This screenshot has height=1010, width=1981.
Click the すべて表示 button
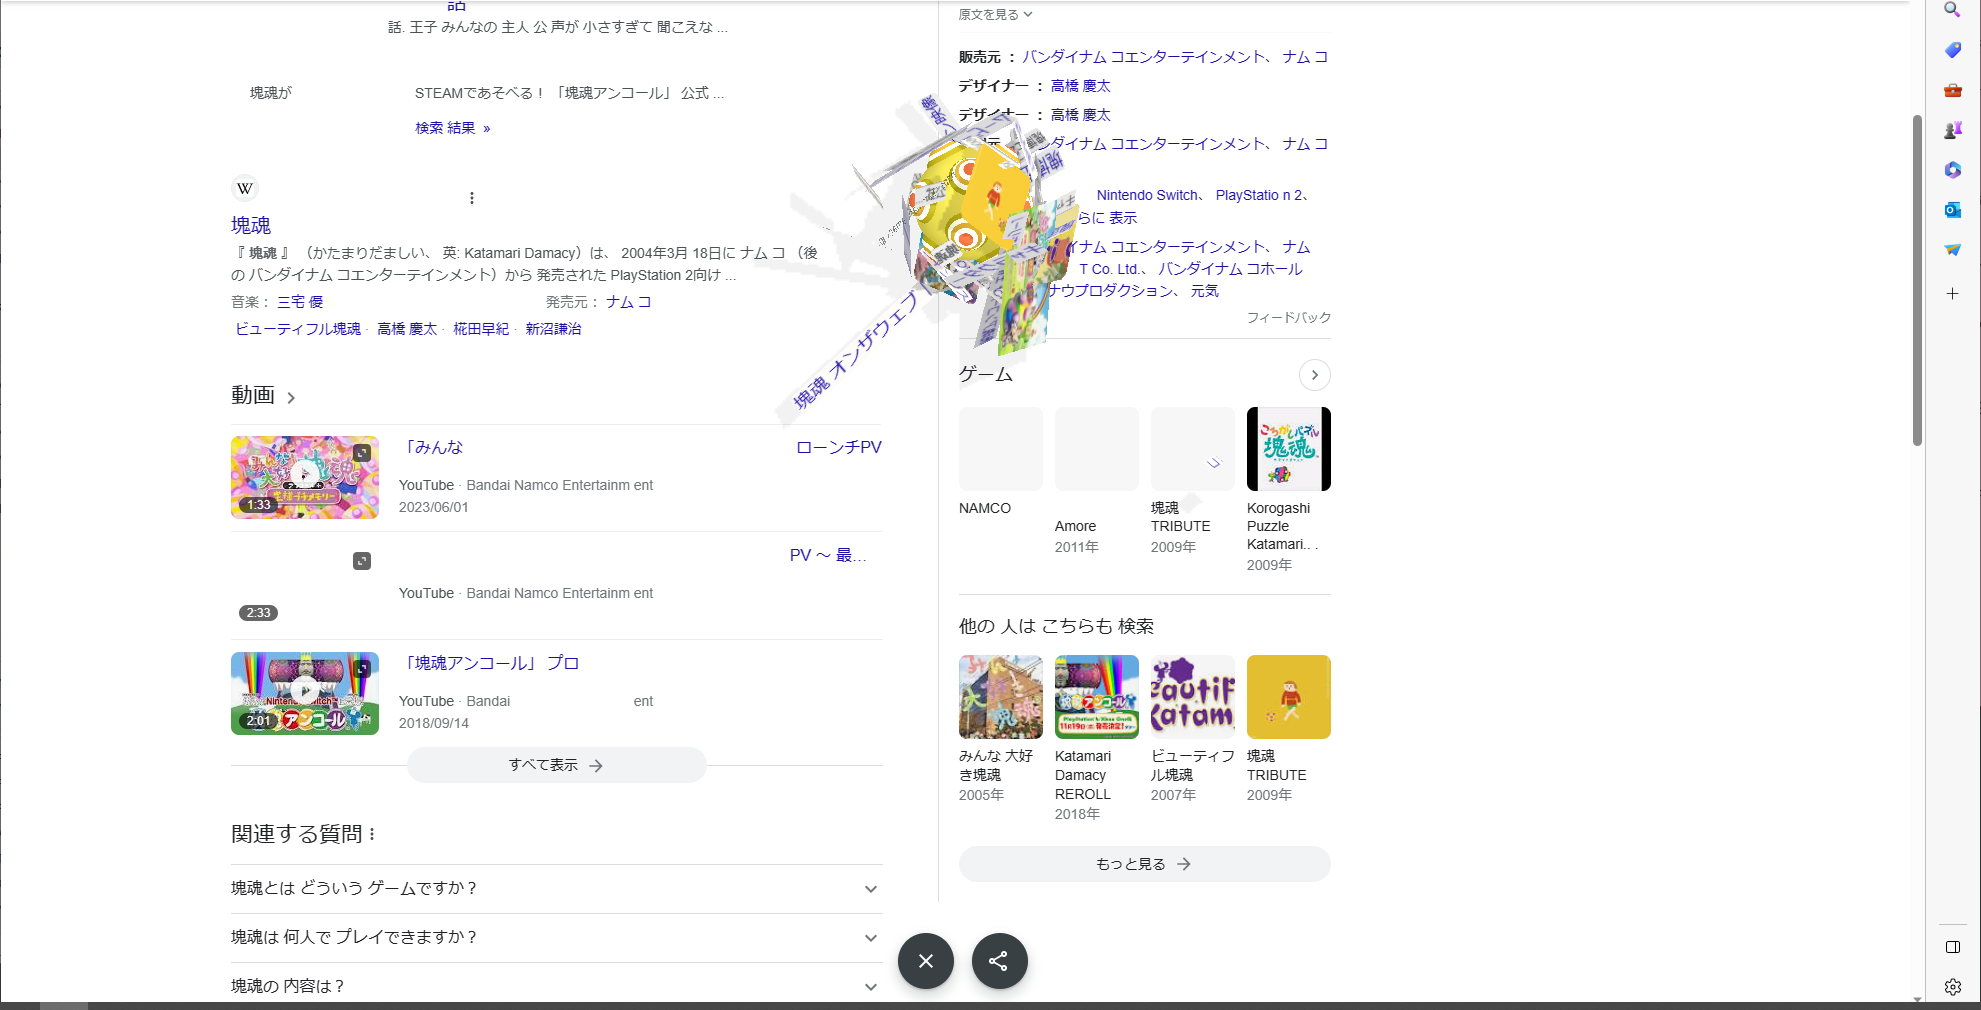point(556,765)
